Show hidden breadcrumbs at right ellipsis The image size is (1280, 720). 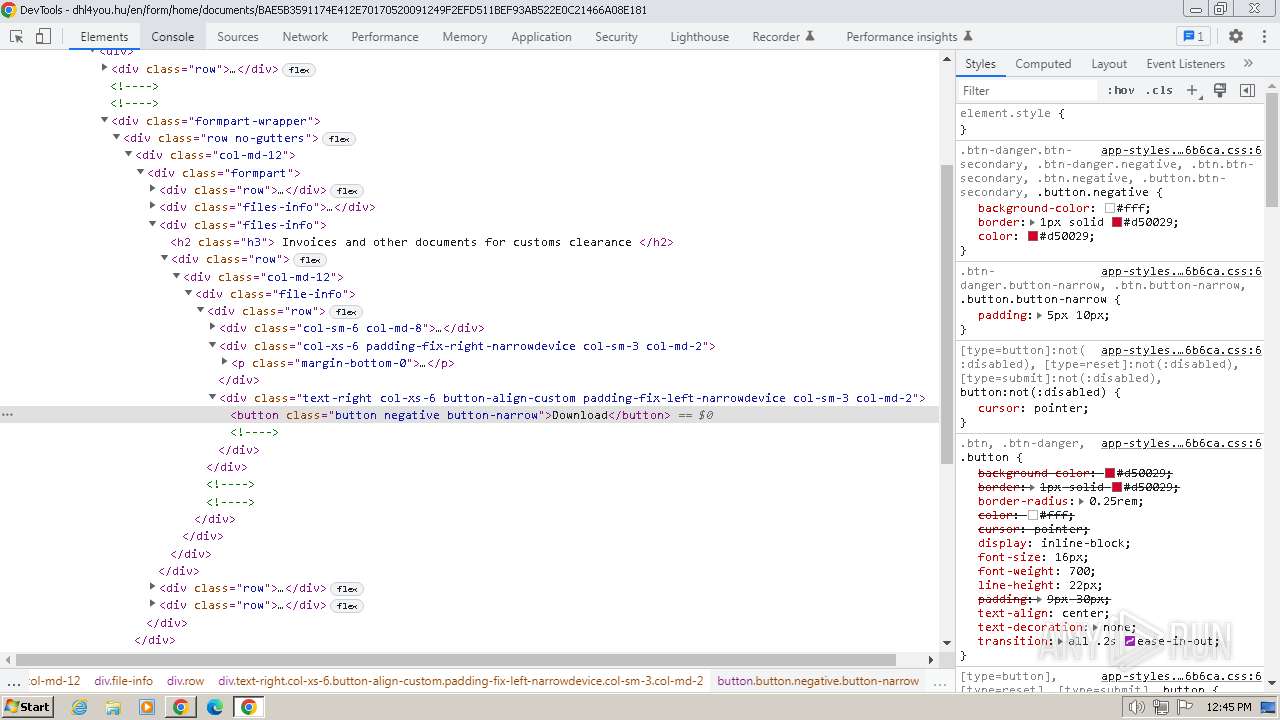940,681
